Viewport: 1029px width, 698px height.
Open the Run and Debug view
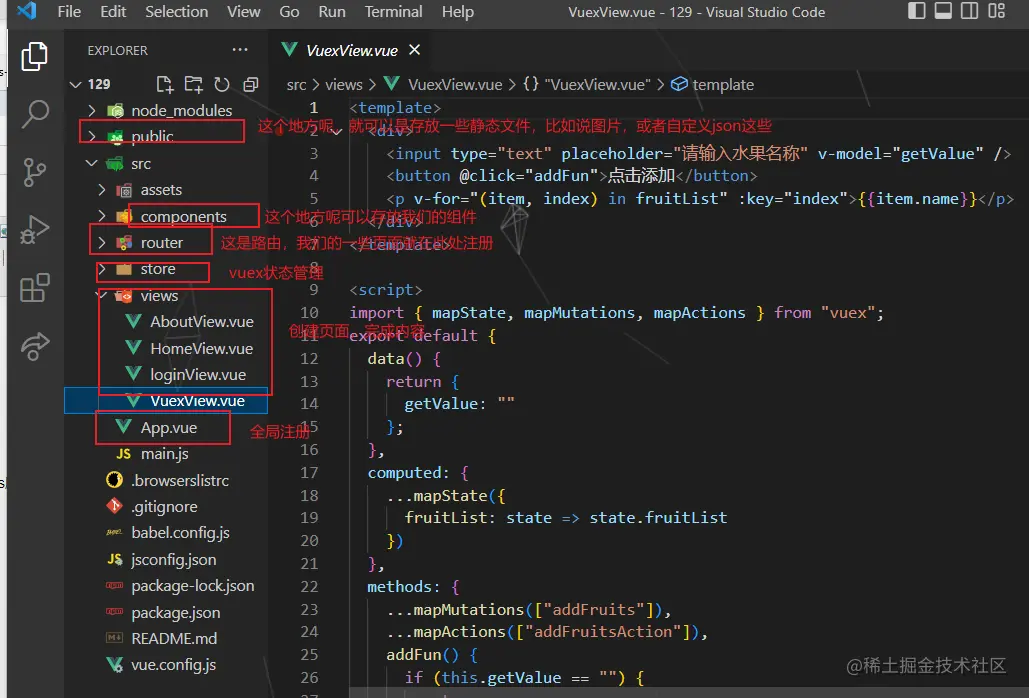point(35,230)
